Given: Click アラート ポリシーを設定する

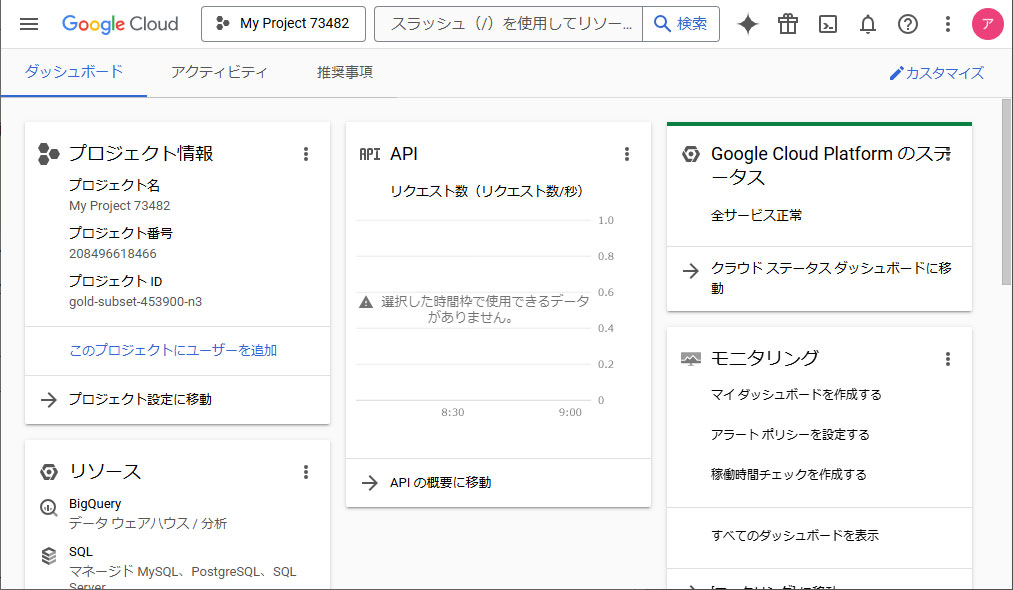Looking at the screenshot, I should click(x=790, y=434).
